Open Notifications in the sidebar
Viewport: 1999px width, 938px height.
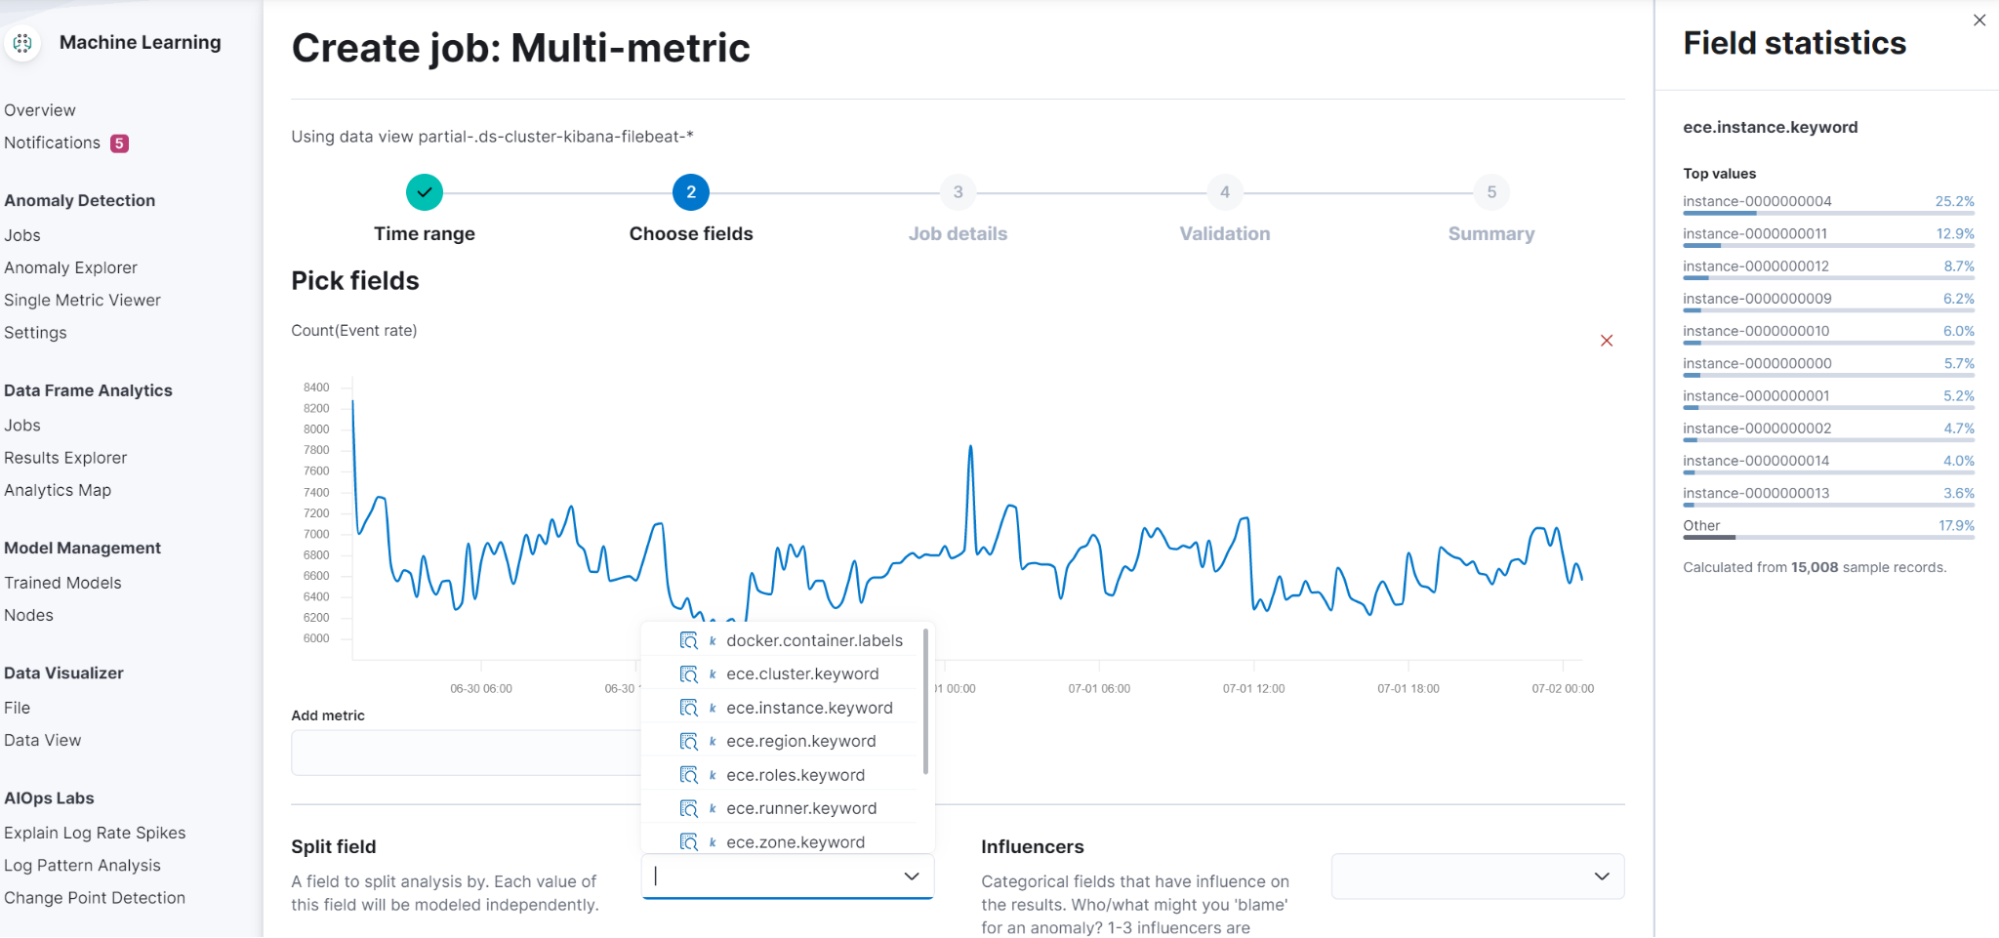(52, 143)
